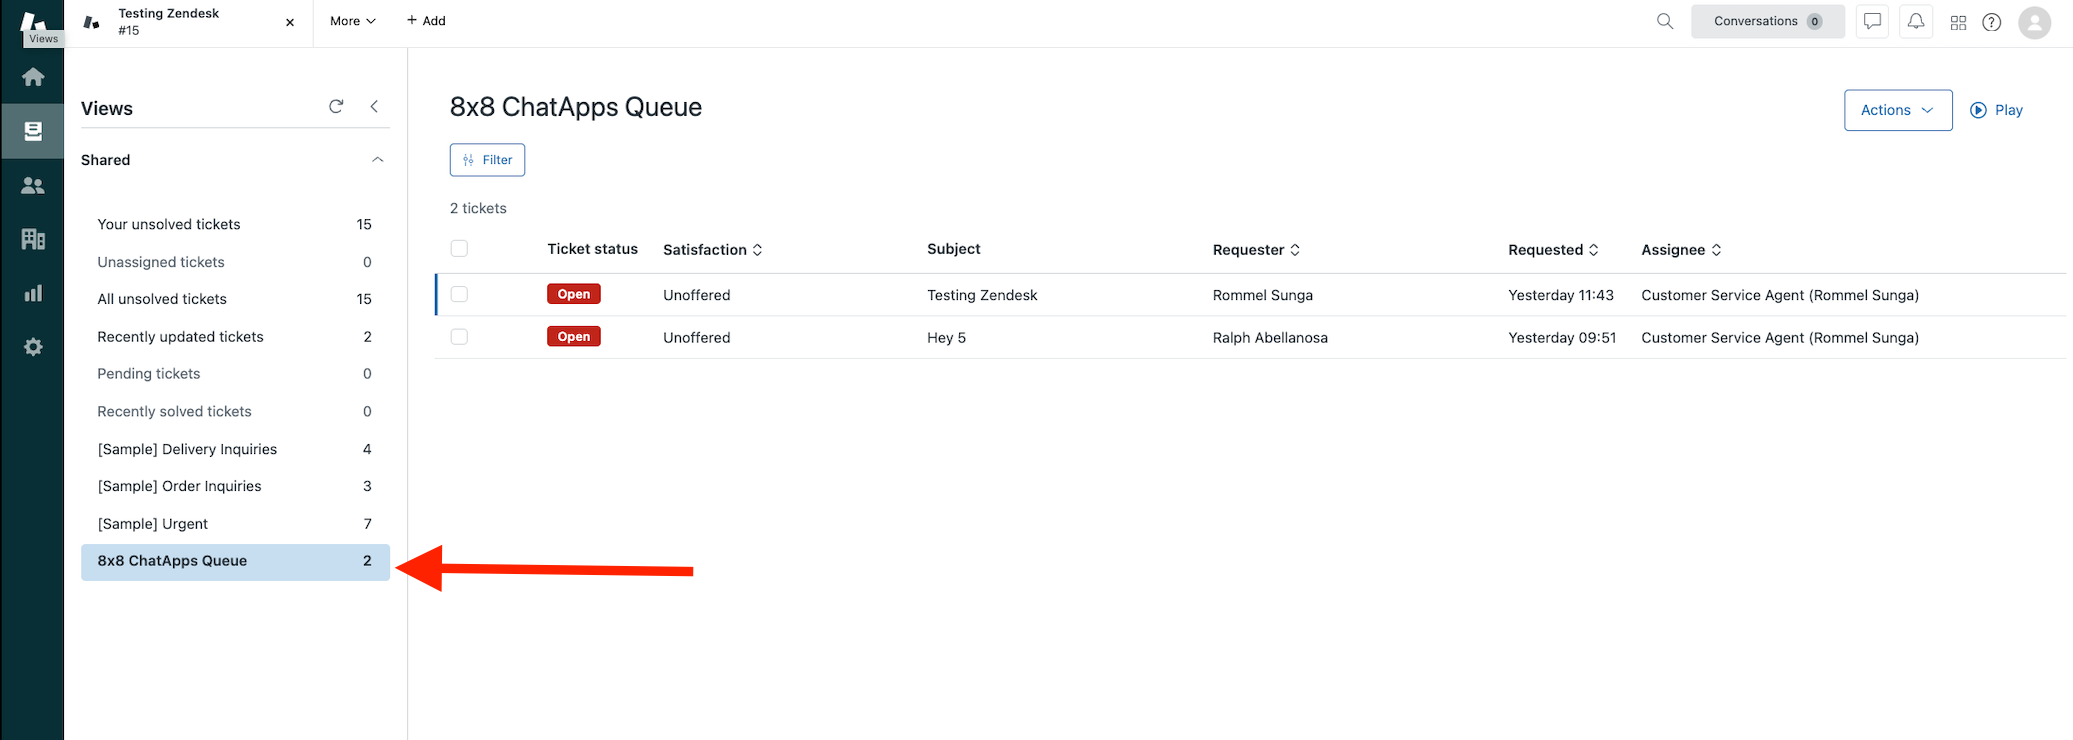Select Recently updated tickets view
Screen dimensions: 2073x740
click(181, 337)
